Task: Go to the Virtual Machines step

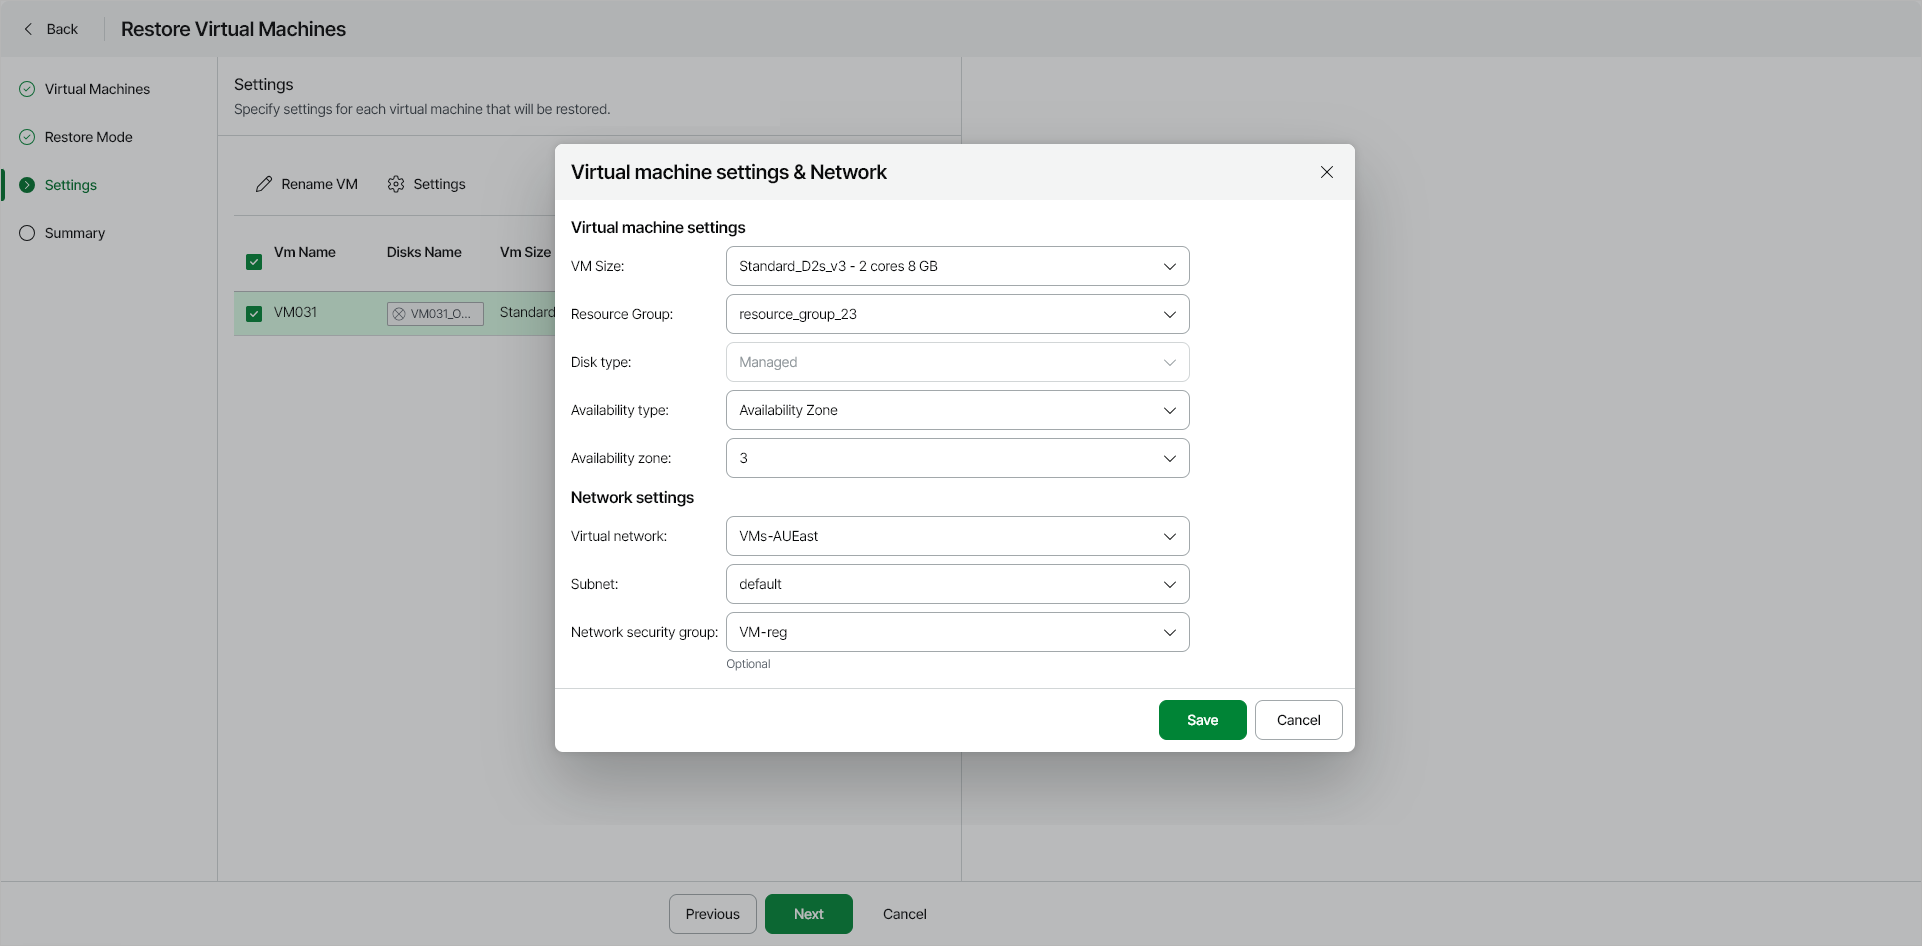Action: pos(97,88)
